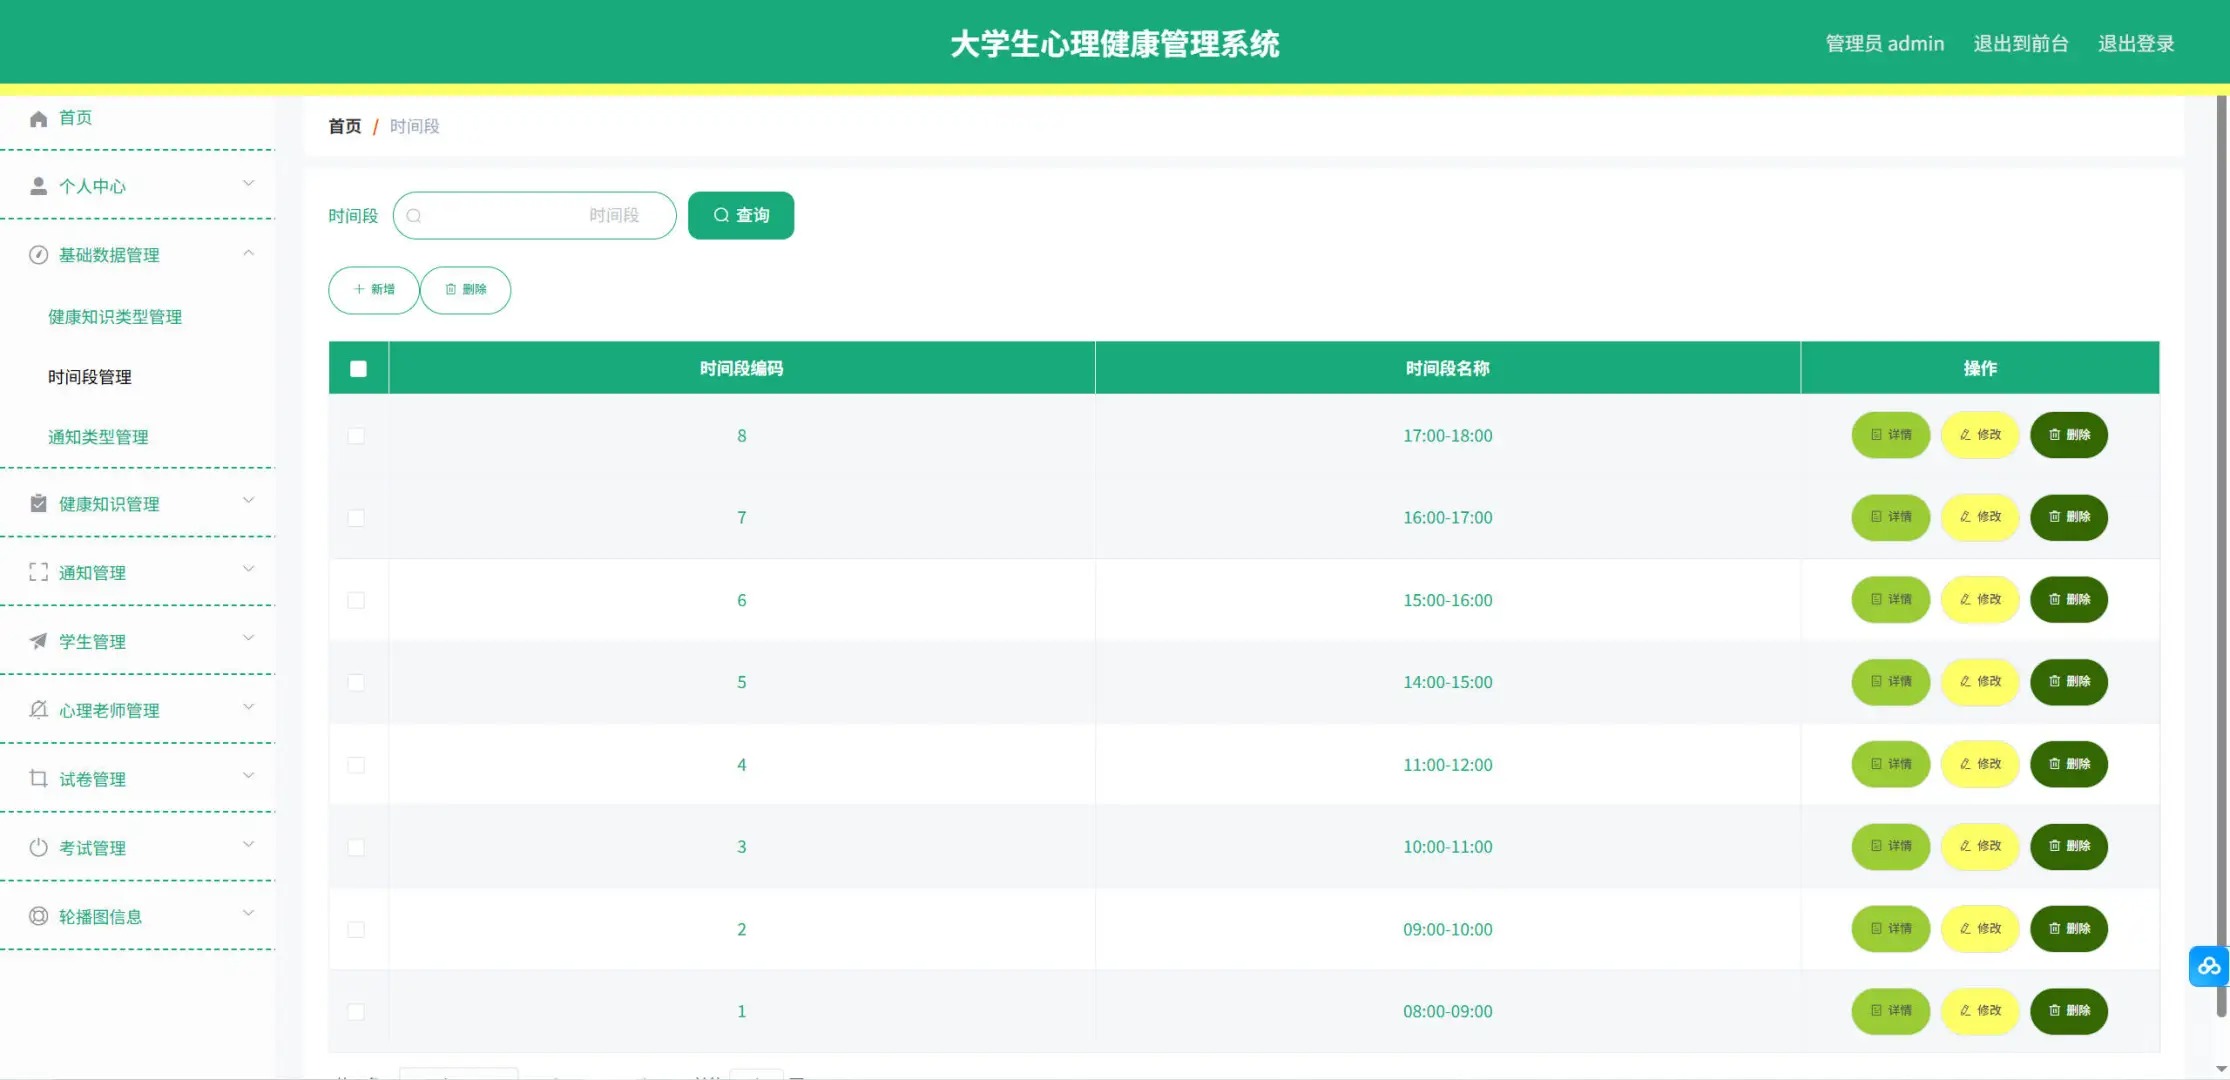Tick the checkbox for row 16:00-17:00
This screenshot has width=2230, height=1080.
(356, 518)
